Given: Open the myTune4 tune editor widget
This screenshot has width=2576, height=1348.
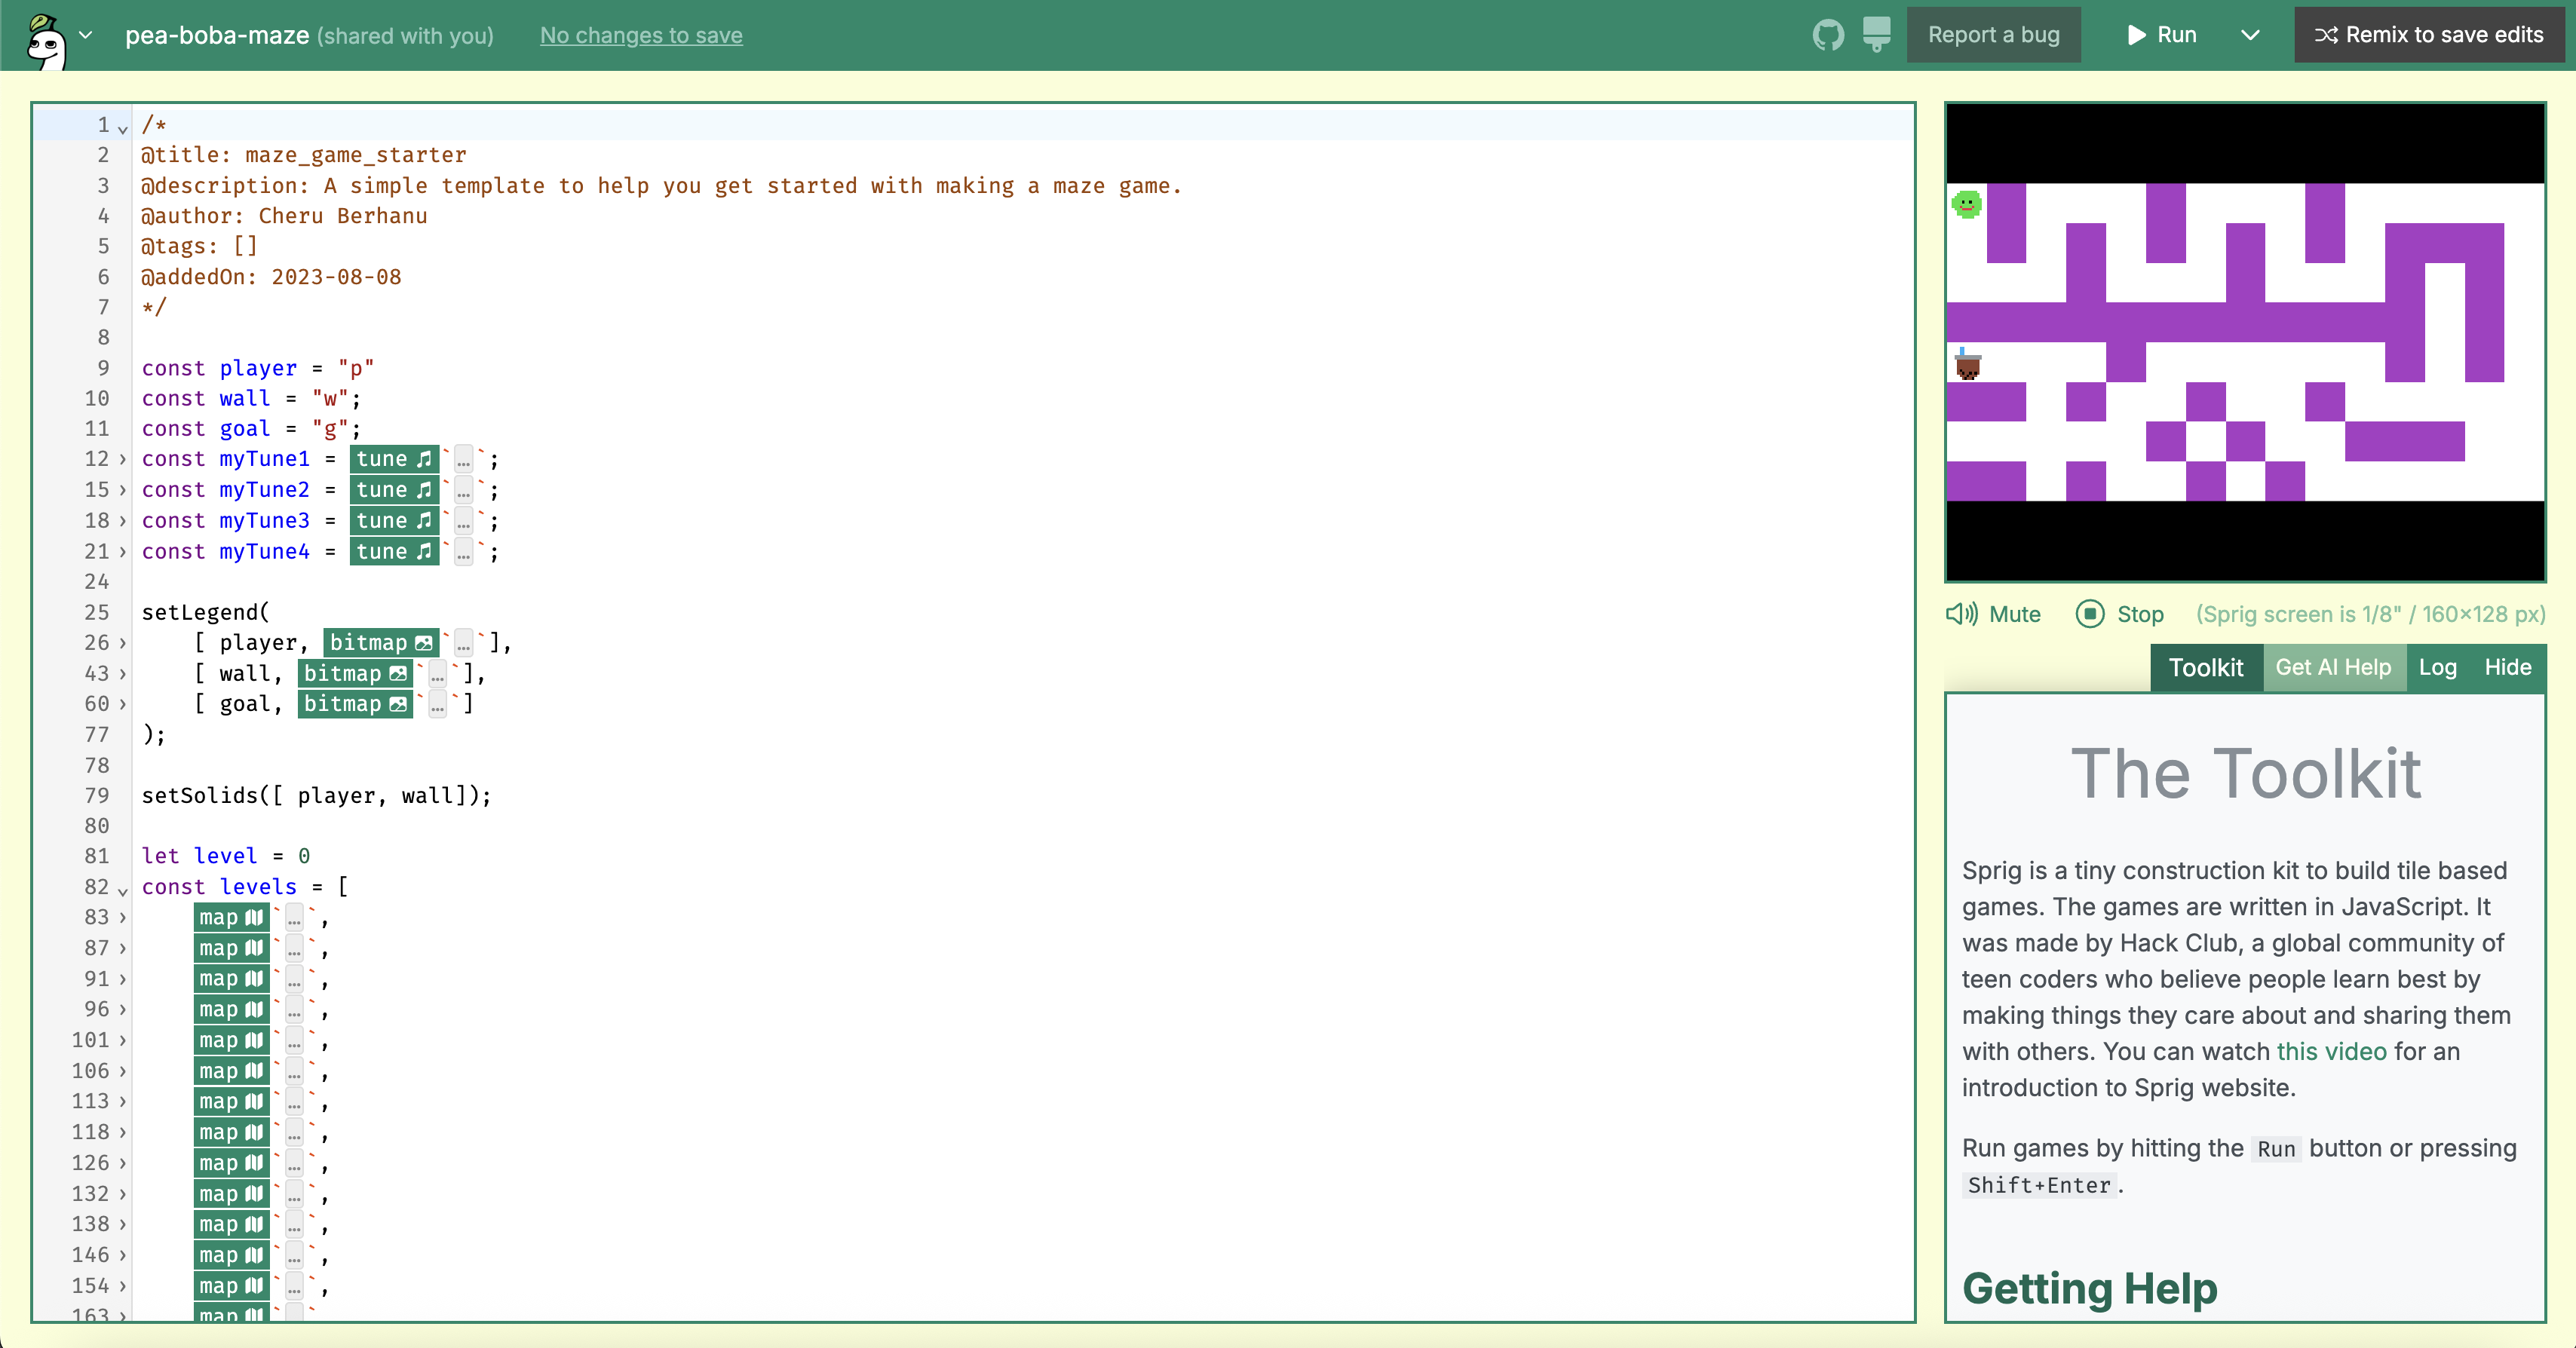Looking at the screenshot, I should (x=394, y=551).
